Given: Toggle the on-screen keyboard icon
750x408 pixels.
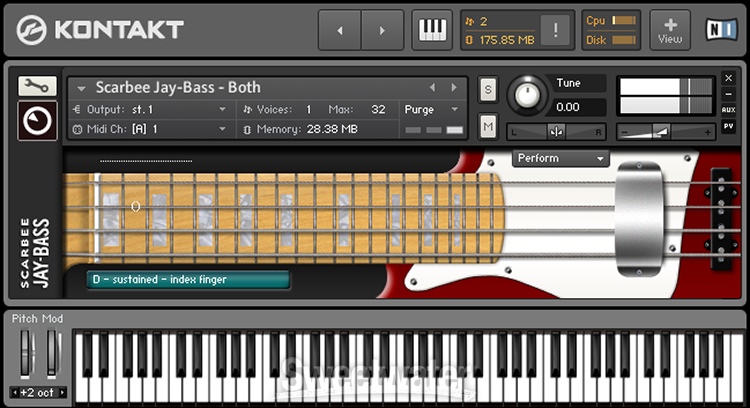Looking at the screenshot, I should 432,31.
